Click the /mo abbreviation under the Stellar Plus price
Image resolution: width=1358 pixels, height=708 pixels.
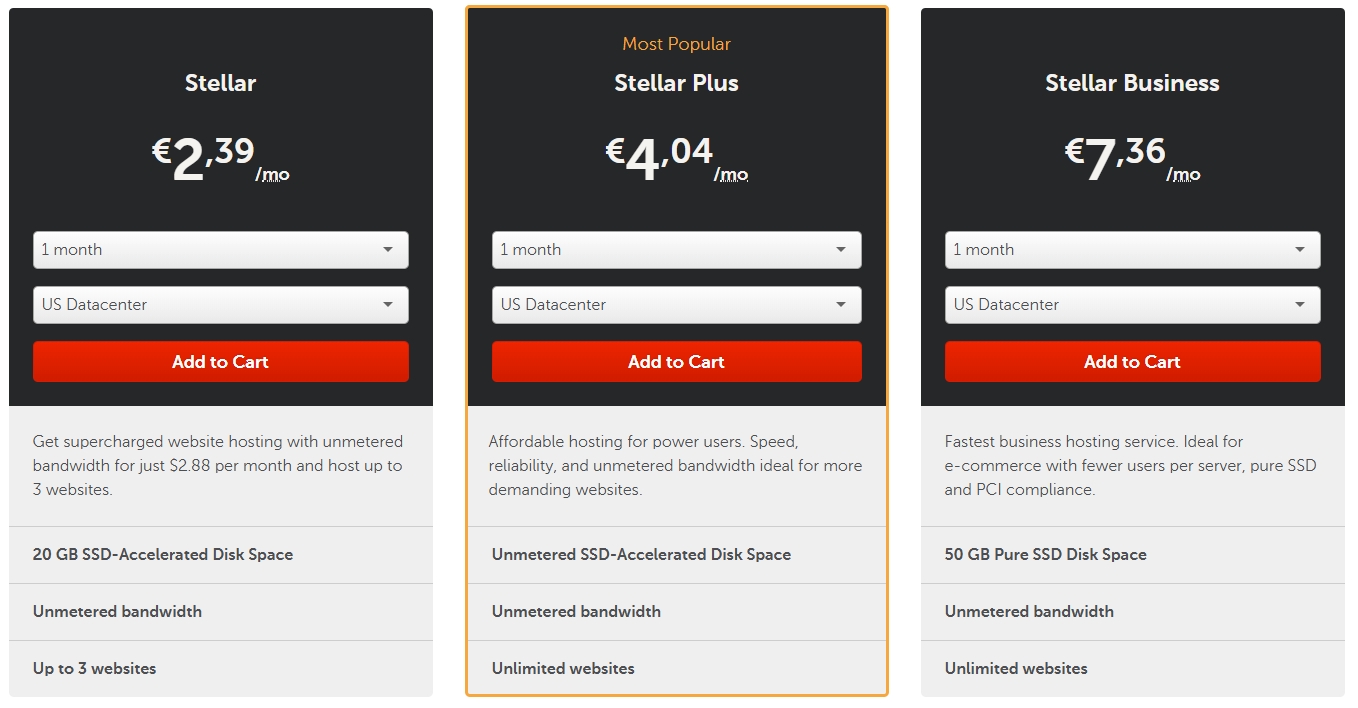(731, 174)
